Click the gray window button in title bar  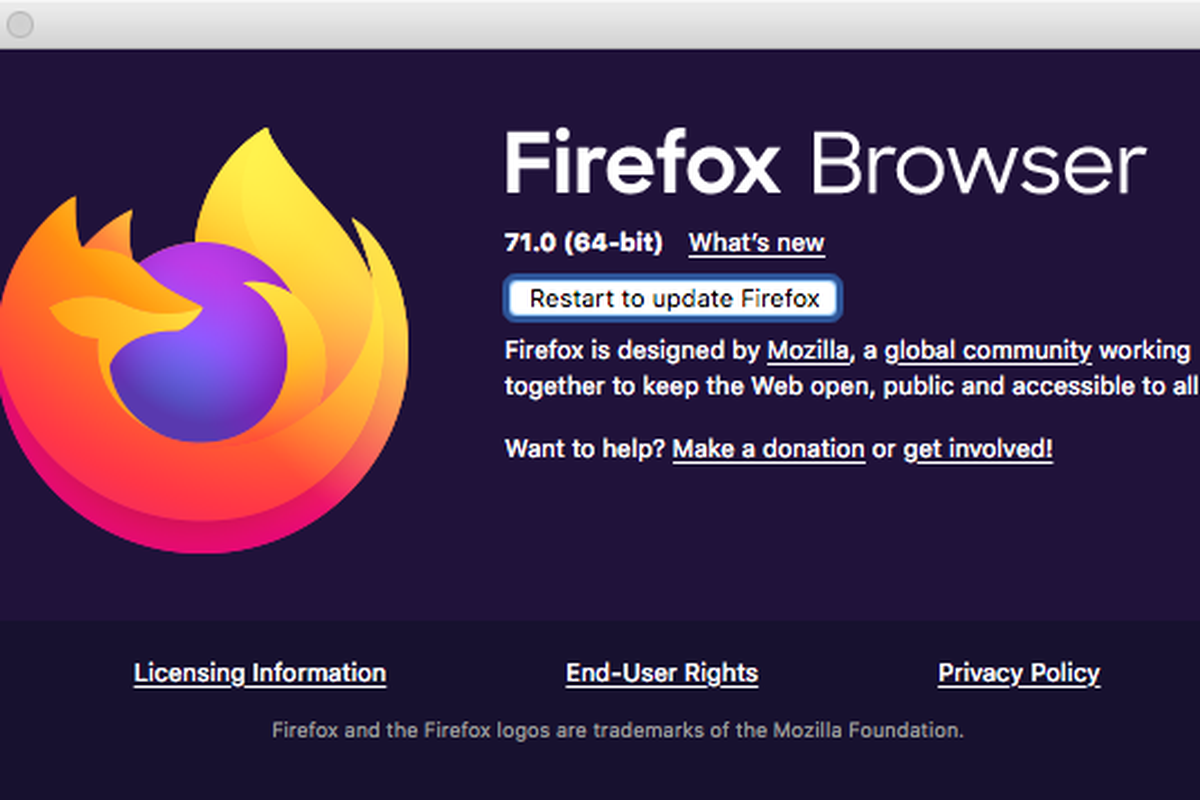(20, 24)
